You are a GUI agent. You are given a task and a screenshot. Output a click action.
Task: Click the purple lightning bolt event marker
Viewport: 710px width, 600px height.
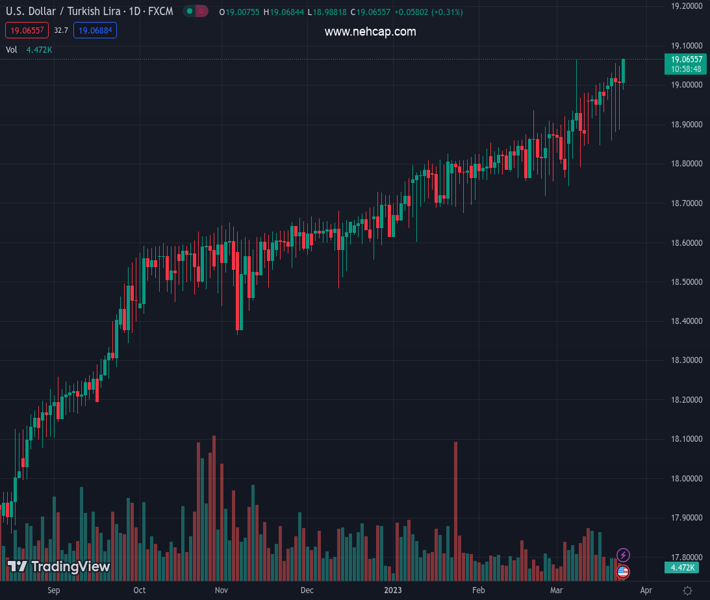(x=623, y=555)
